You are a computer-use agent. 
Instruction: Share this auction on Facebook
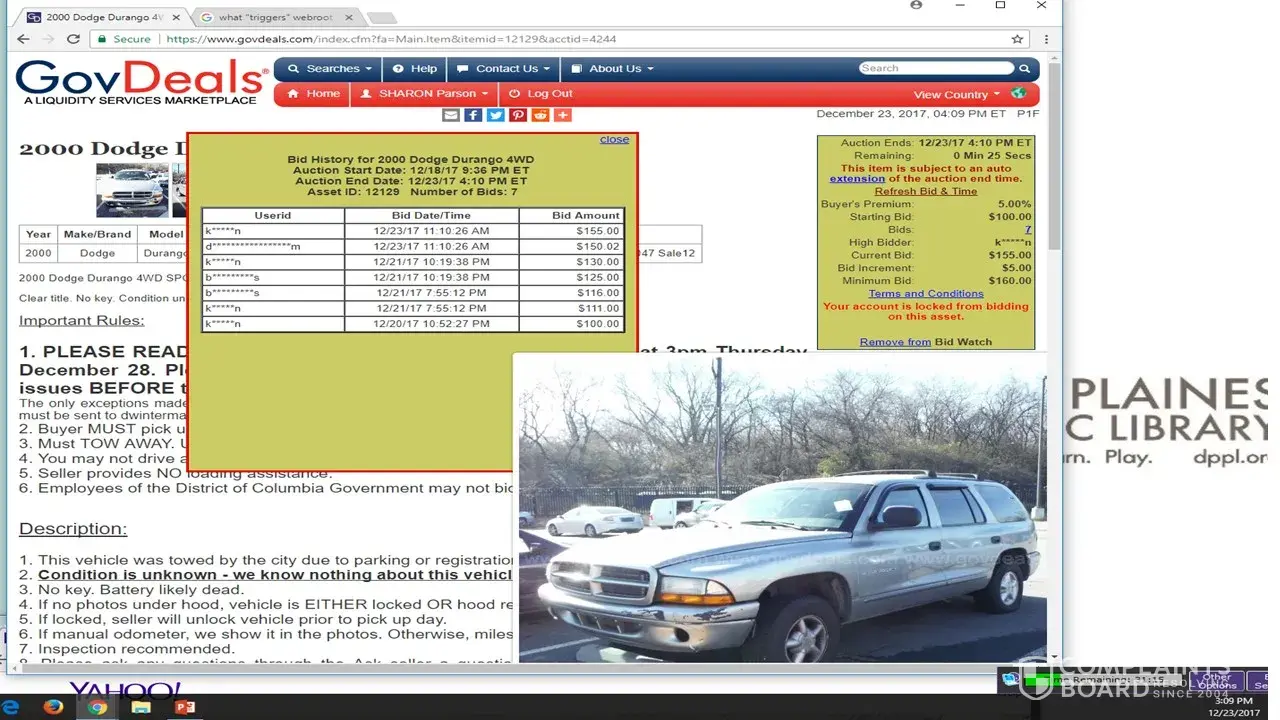click(x=473, y=115)
